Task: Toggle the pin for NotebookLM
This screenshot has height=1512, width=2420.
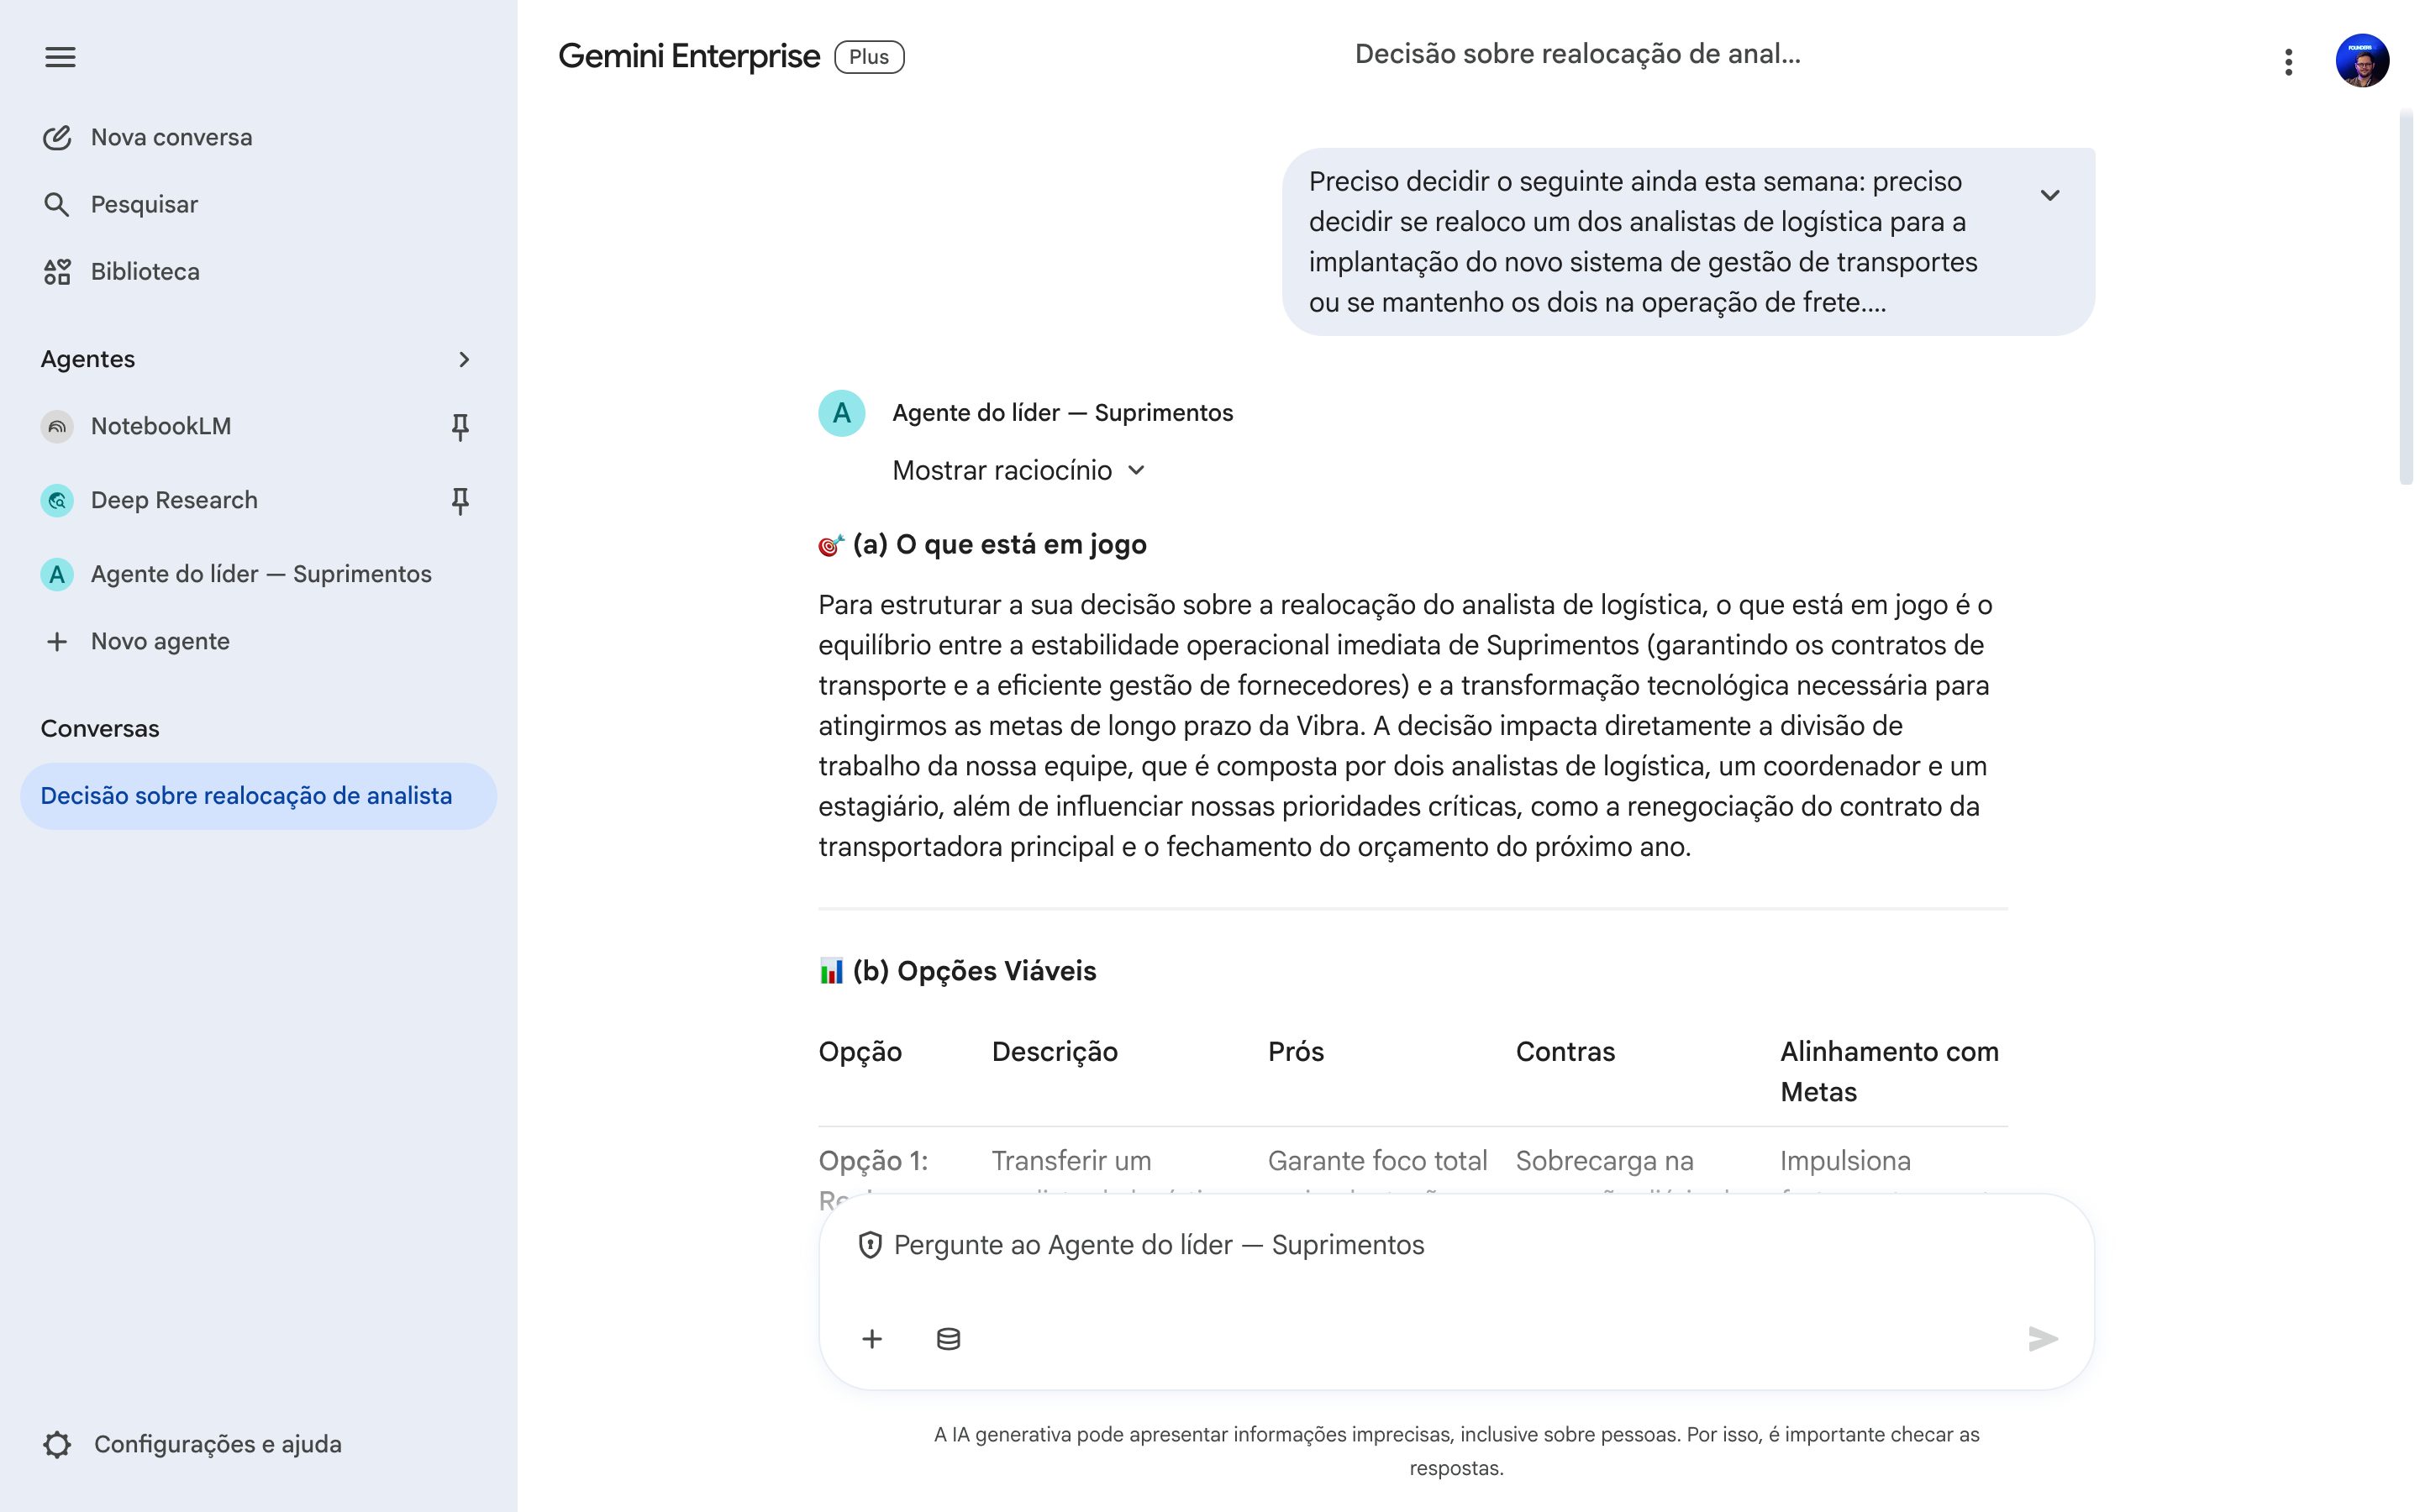Action: pyautogui.click(x=460, y=427)
